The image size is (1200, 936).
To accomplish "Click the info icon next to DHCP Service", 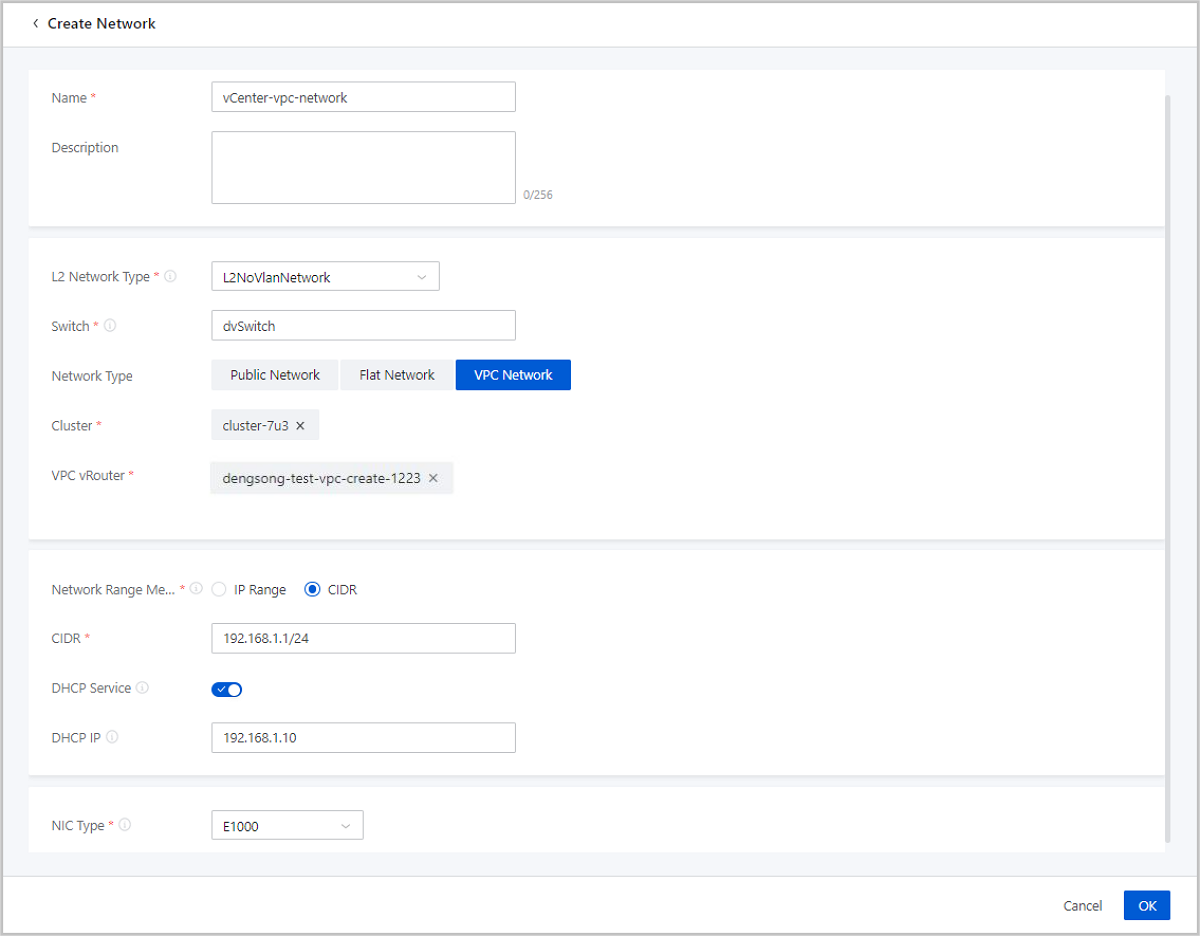I will pos(142,688).
